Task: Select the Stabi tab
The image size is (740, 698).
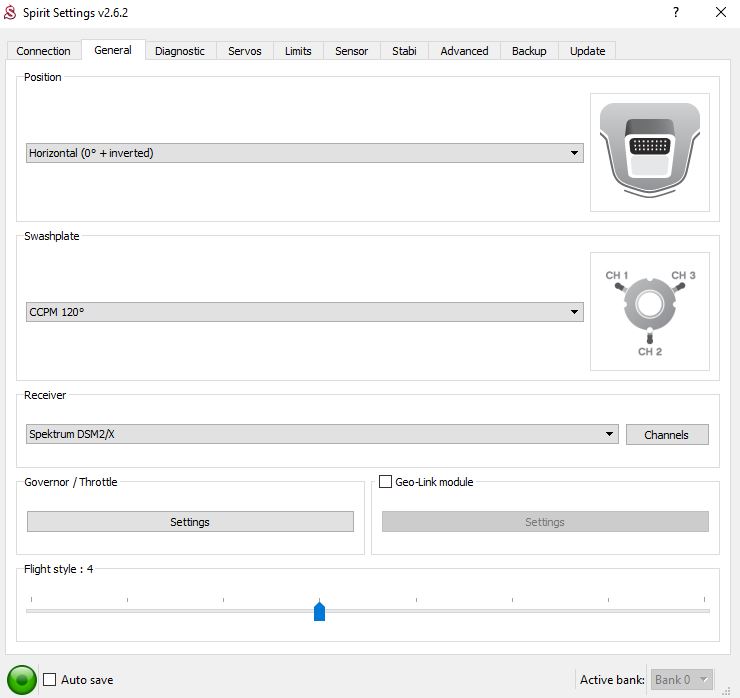Action: pyautogui.click(x=404, y=51)
